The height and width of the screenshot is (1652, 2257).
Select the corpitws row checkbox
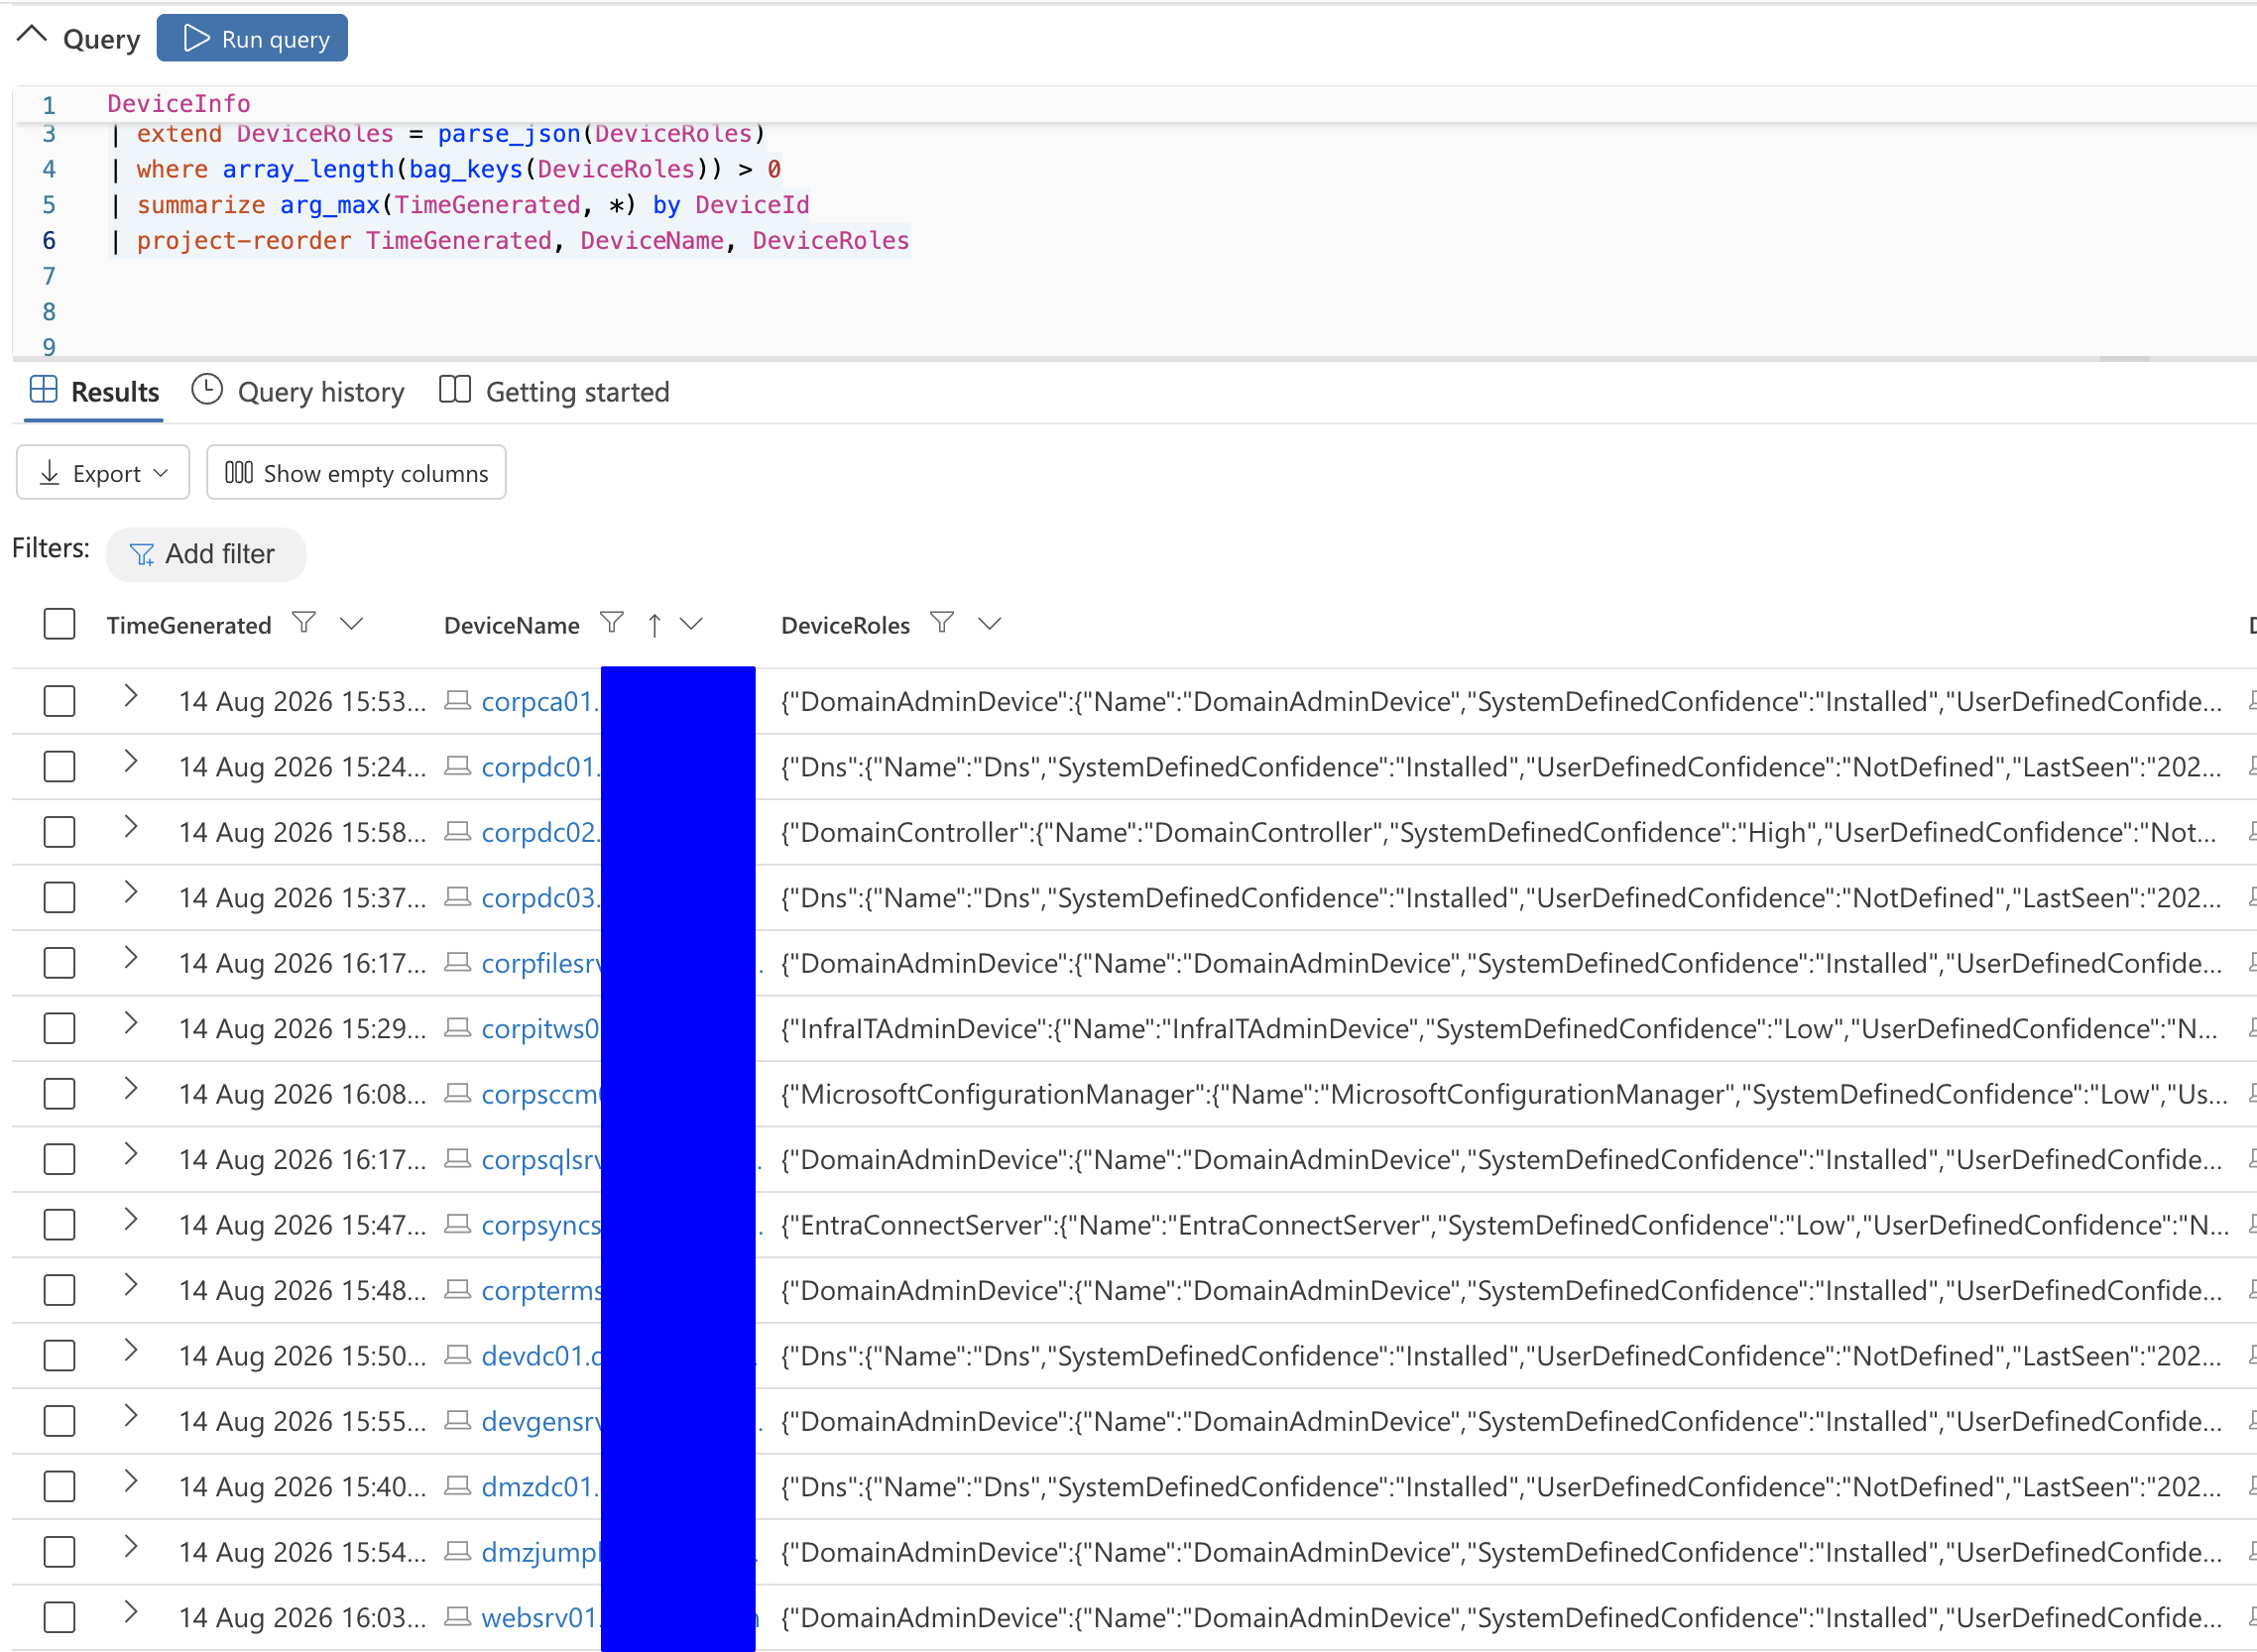pos(59,1029)
